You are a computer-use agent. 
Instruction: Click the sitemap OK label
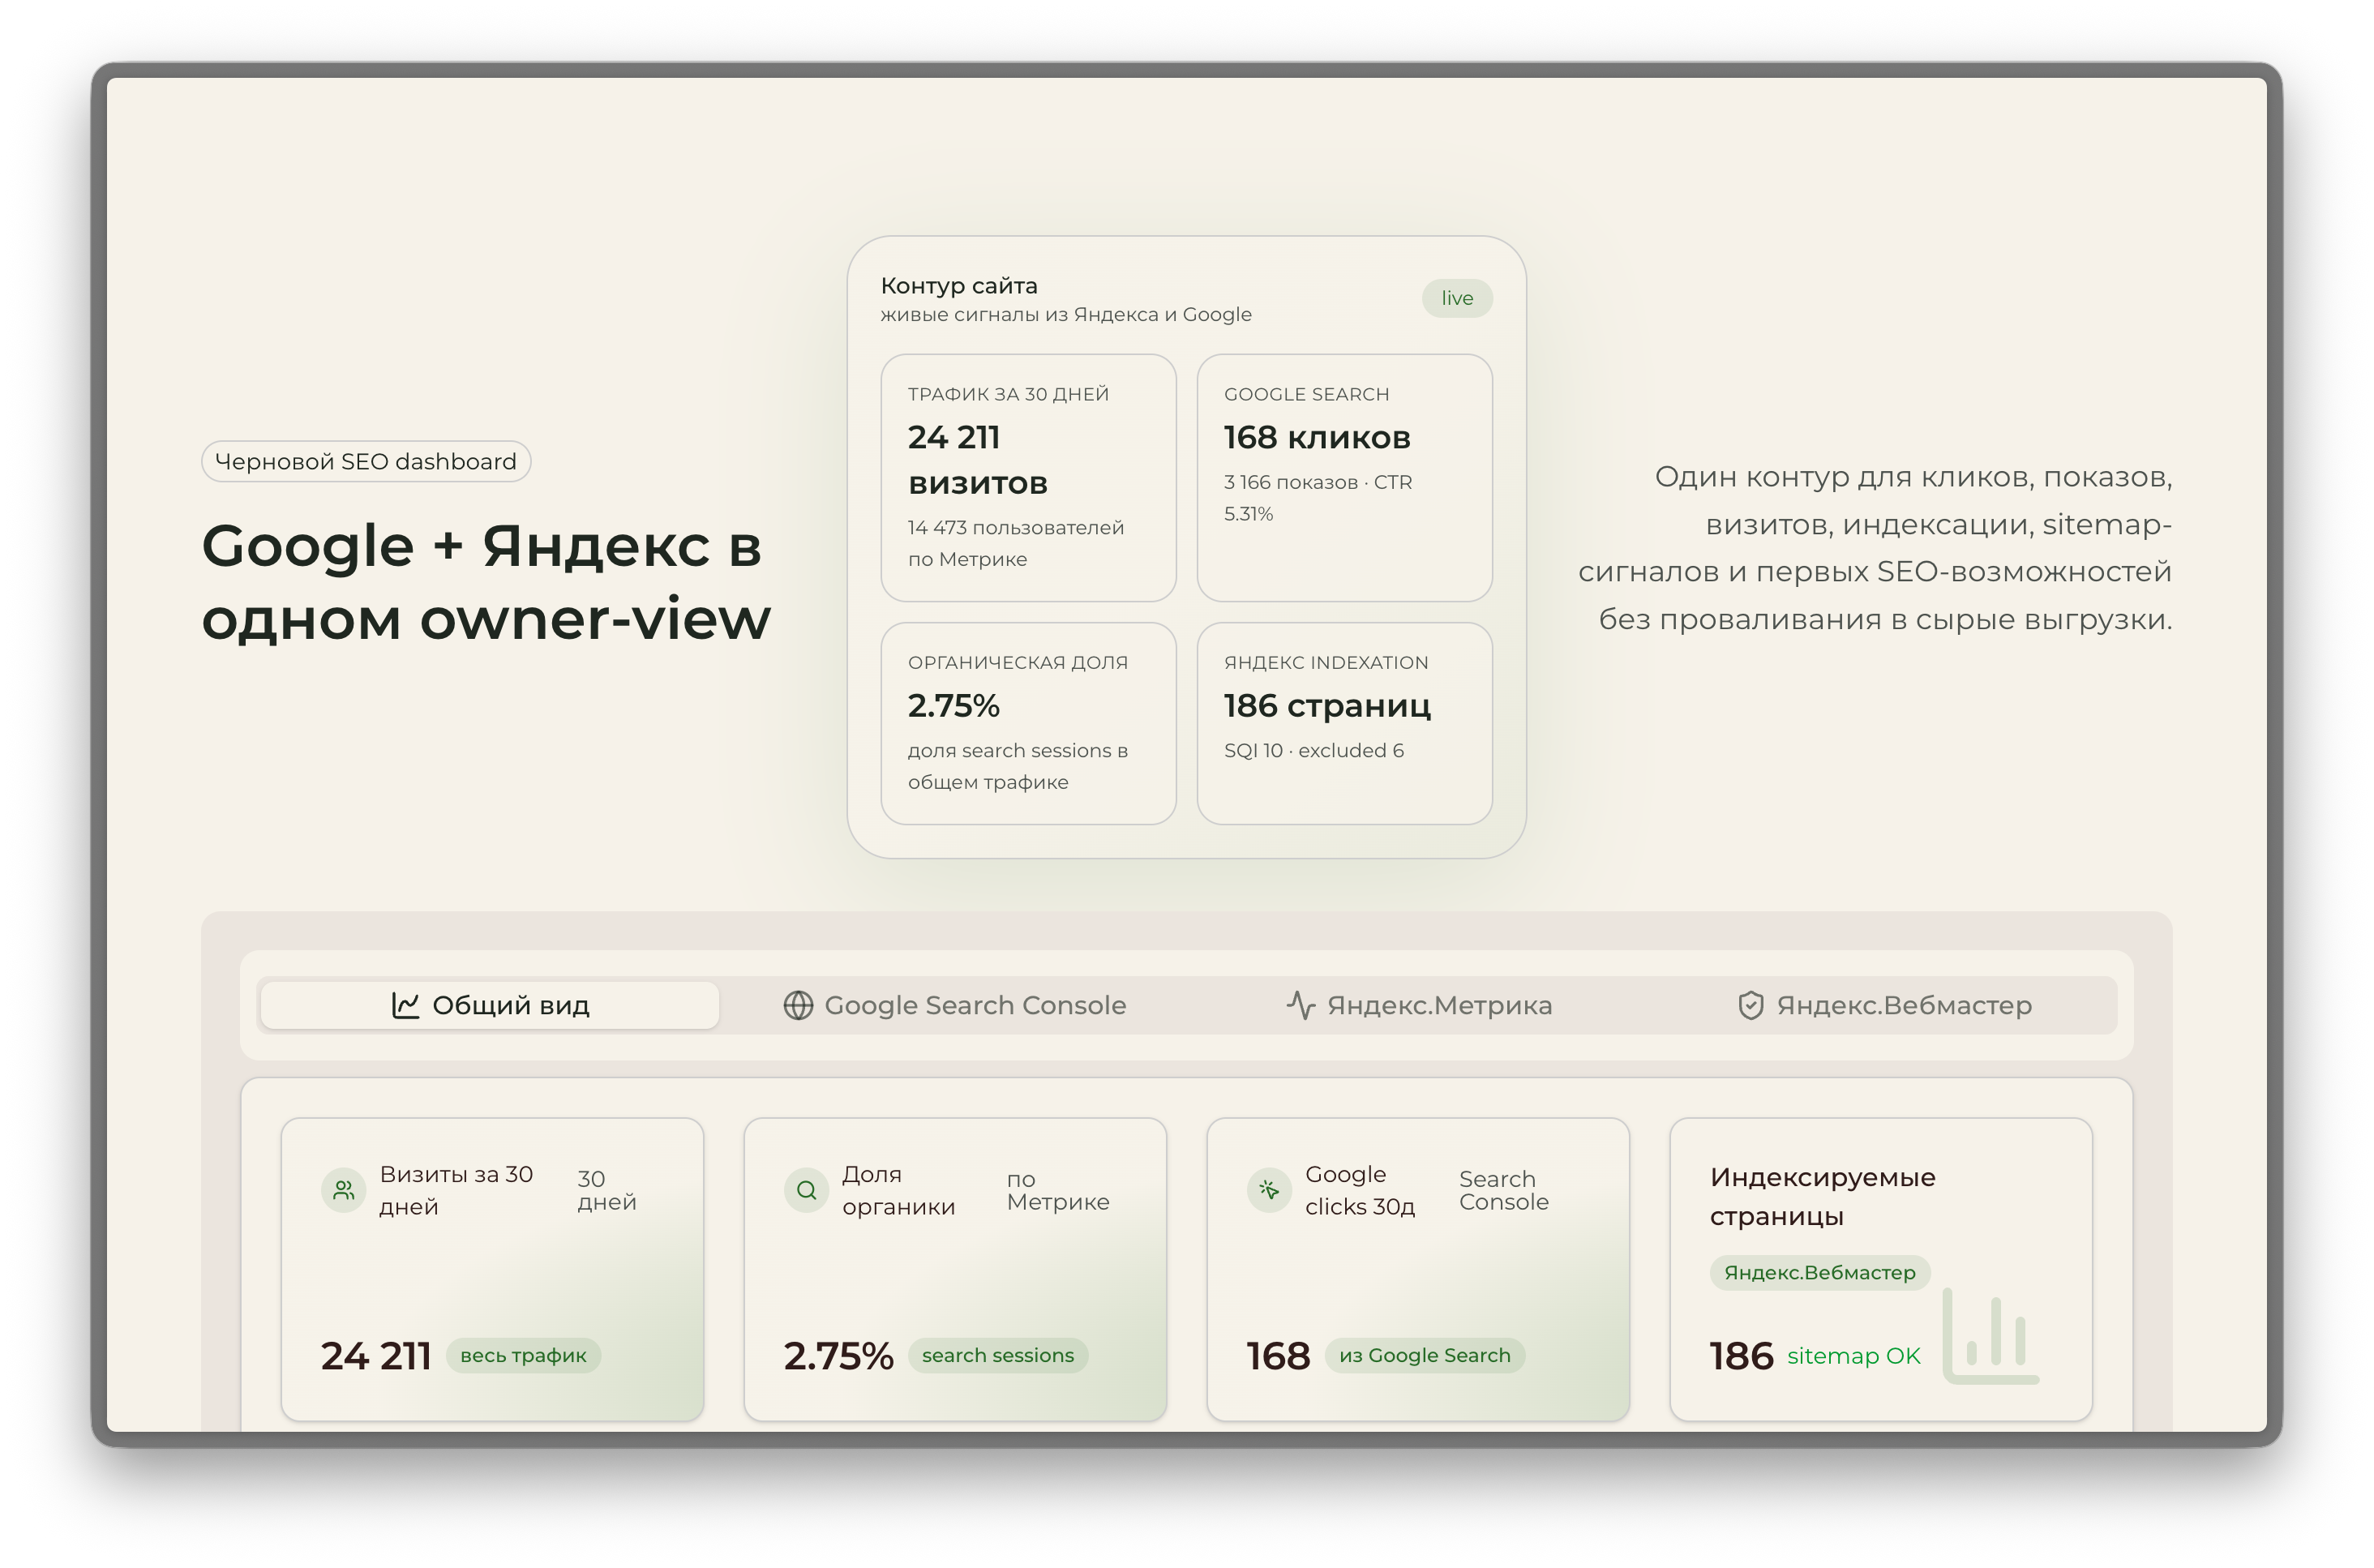pos(1853,1356)
